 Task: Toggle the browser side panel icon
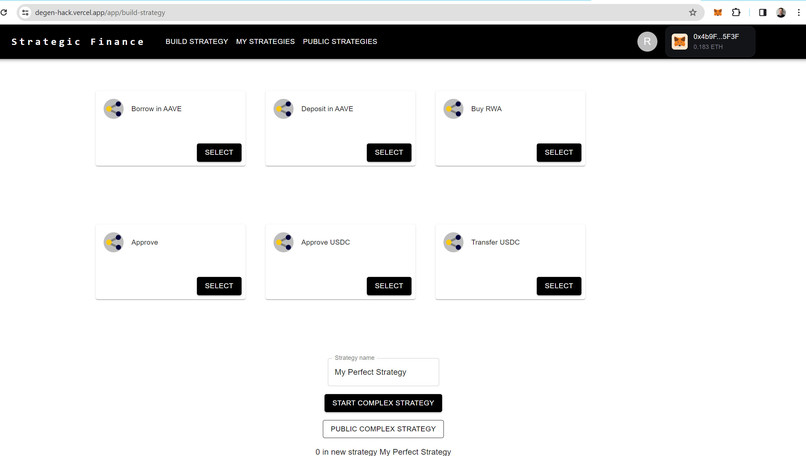click(x=763, y=12)
